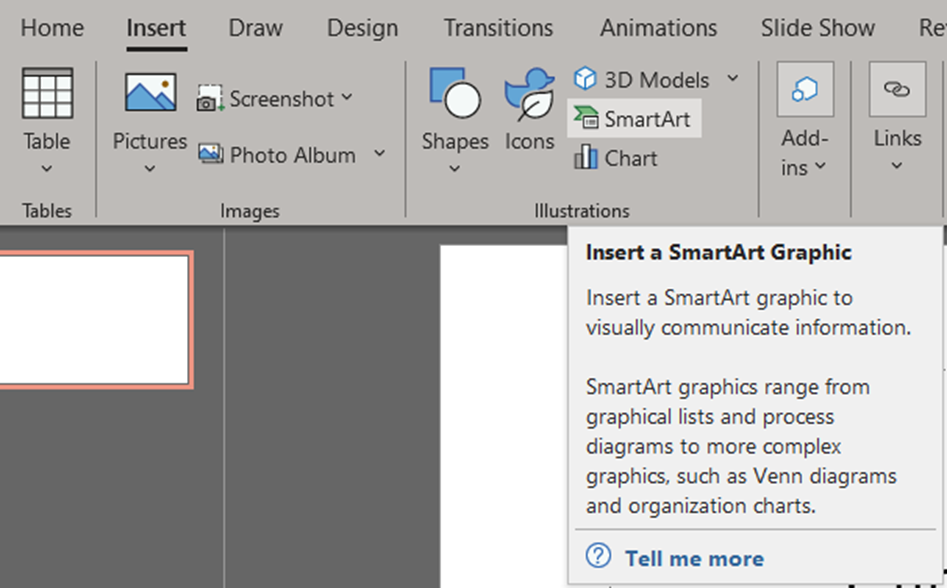Expand the Links dropdown chevron
The image size is (947, 588).
(x=897, y=165)
